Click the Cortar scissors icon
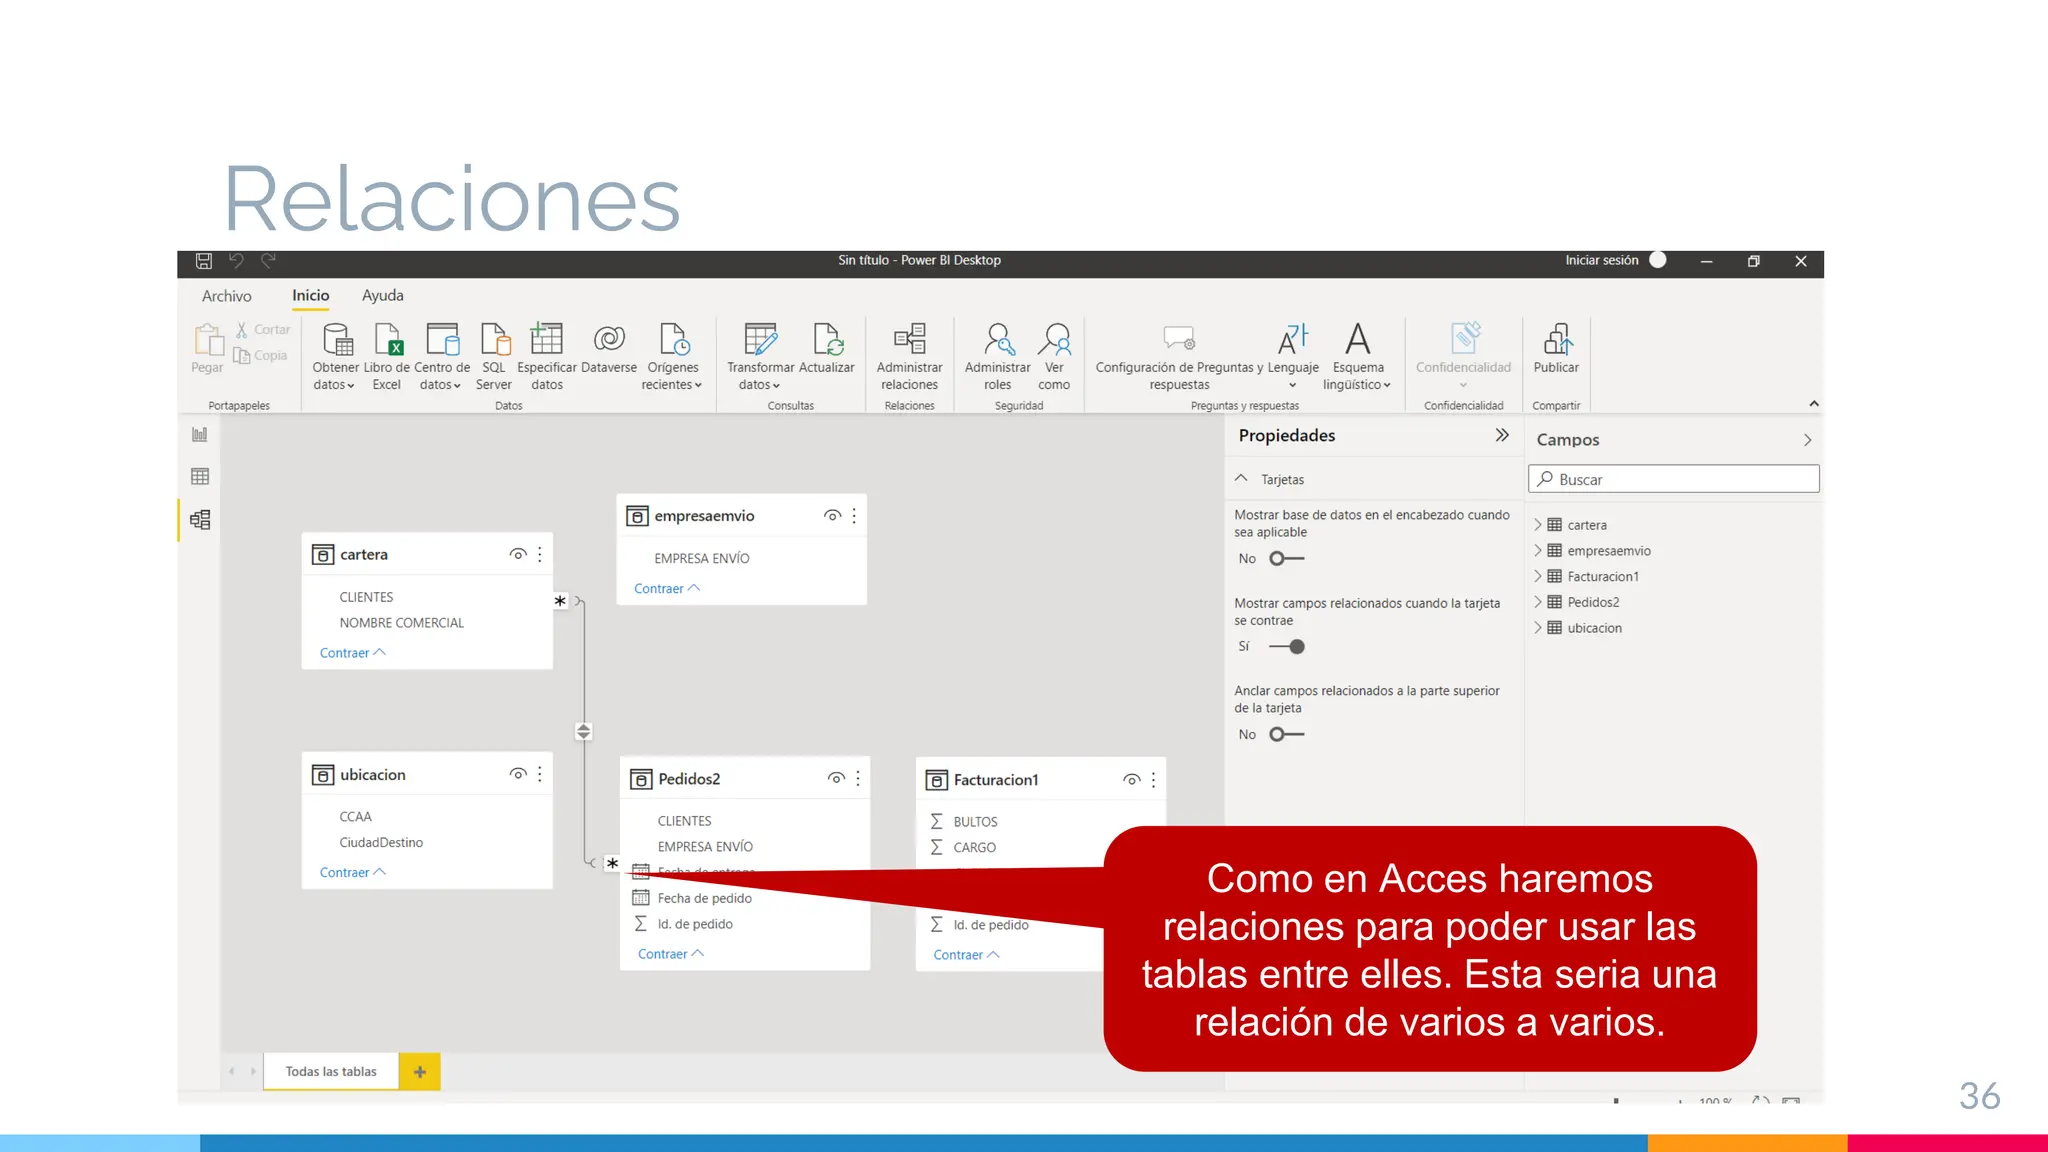 point(241,329)
